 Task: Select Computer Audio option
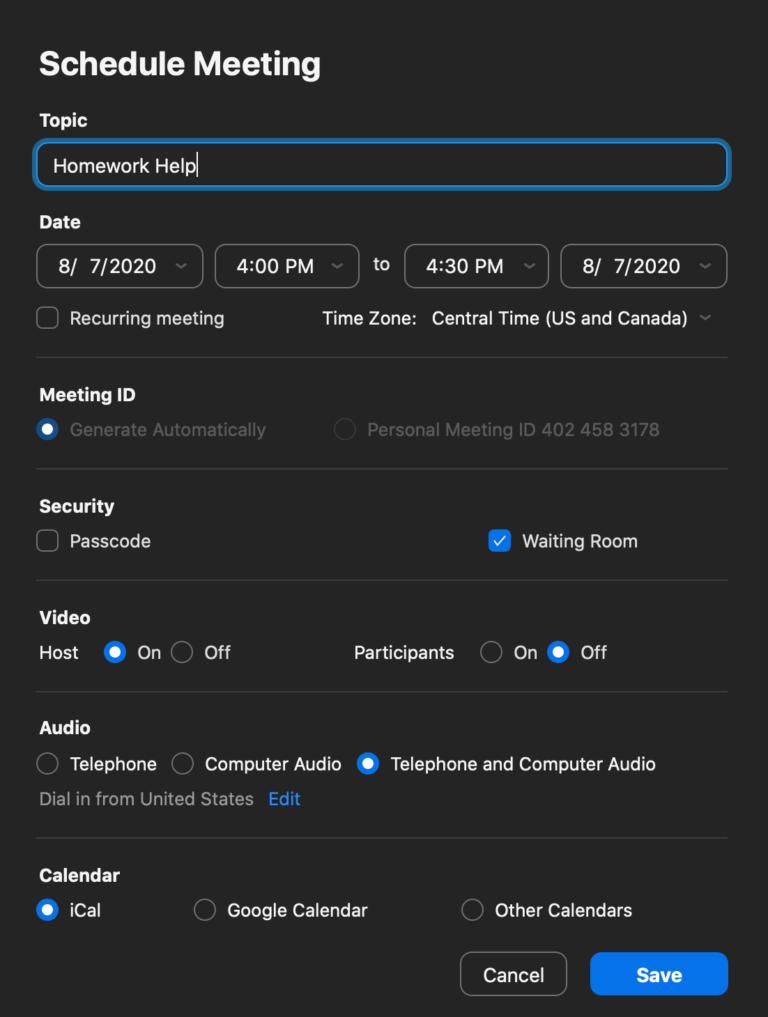pyautogui.click(x=182, y=764)
